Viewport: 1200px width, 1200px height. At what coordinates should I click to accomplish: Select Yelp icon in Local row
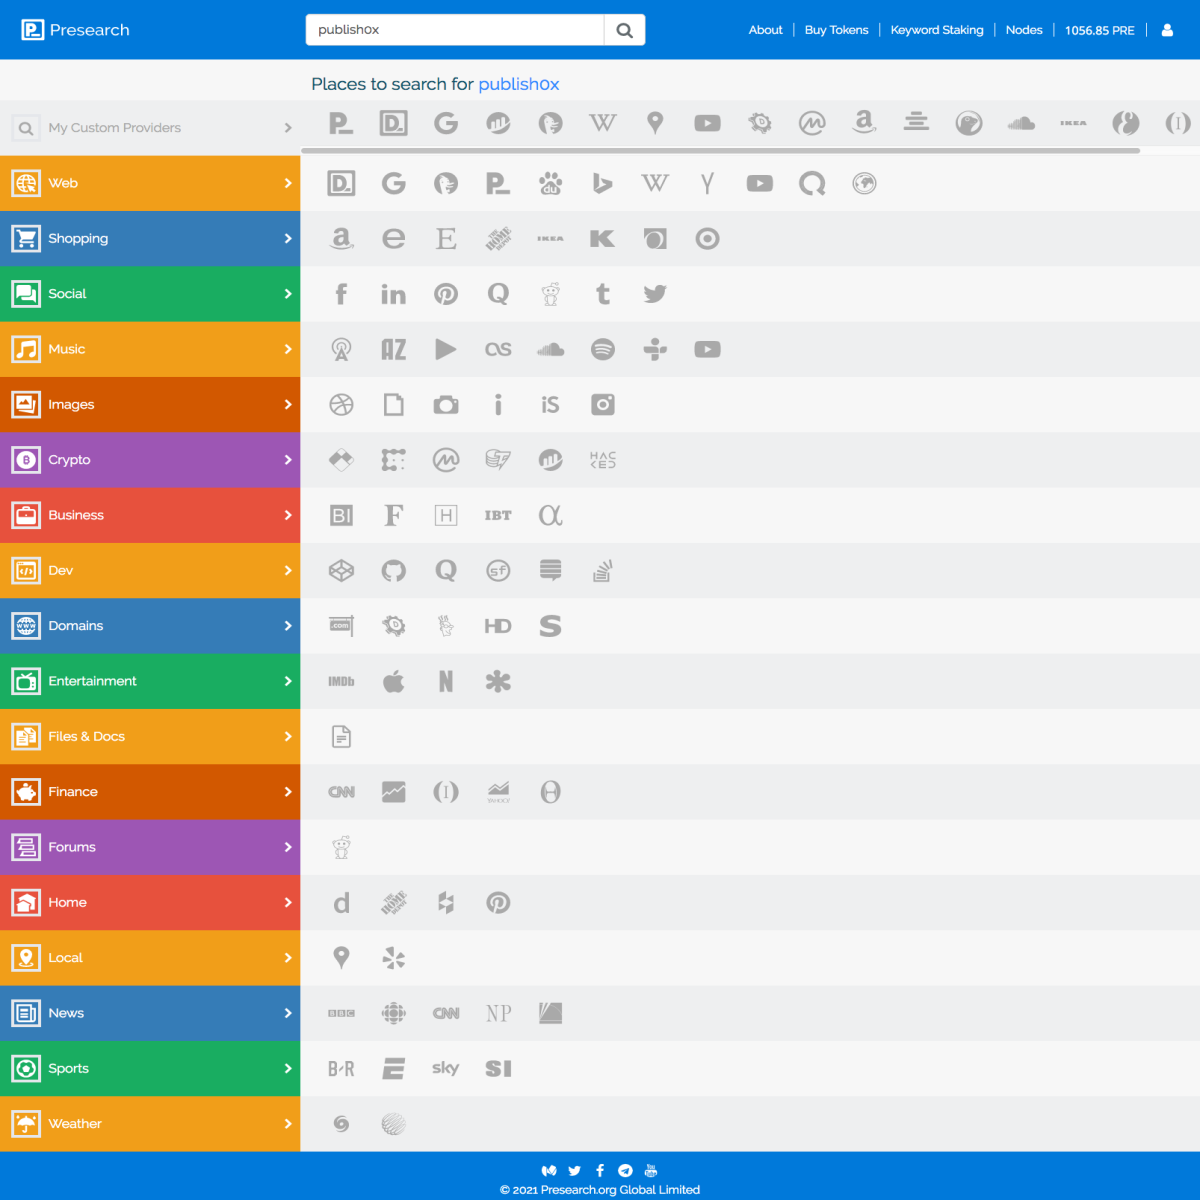pyautogui.click(x=394, y=958)
